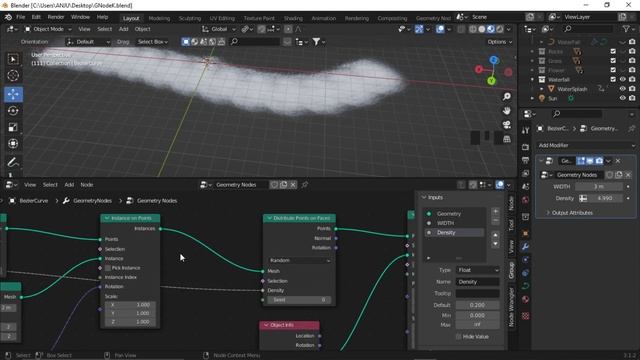
Task: Open the Group sidebar tab
Action: [x=511, y=270]
